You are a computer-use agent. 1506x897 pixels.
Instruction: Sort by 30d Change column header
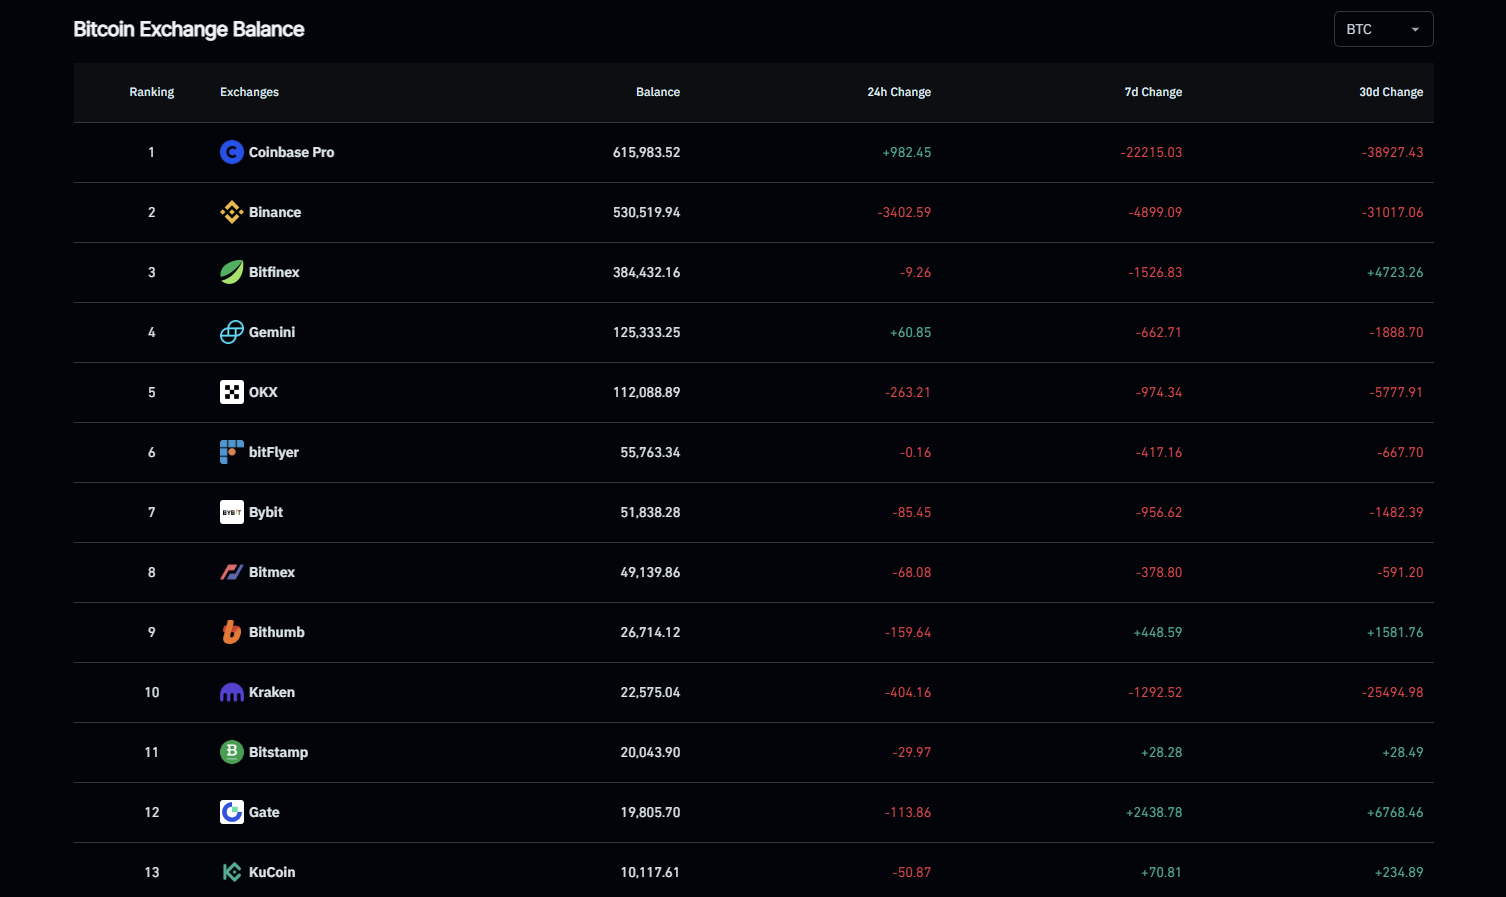(x=1391, y=92)
